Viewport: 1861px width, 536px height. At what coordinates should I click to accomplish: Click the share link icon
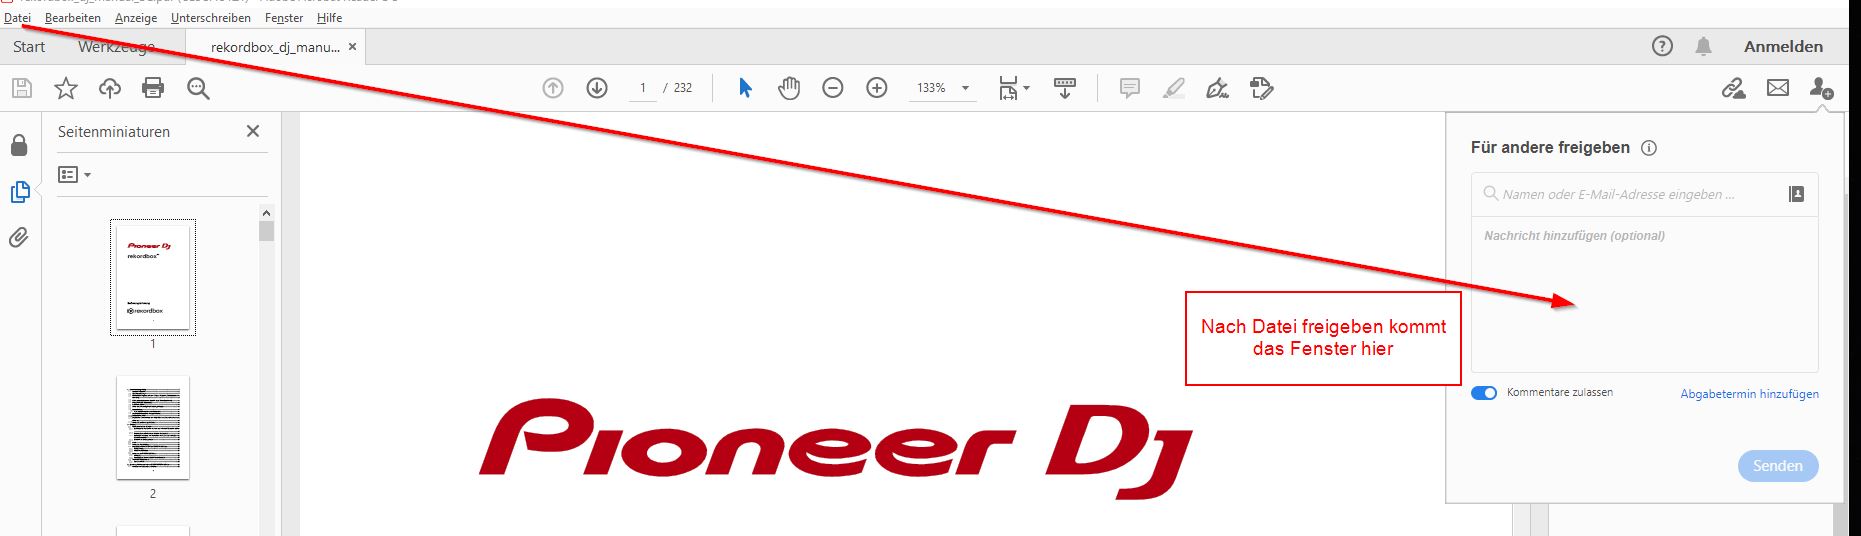1734,88
